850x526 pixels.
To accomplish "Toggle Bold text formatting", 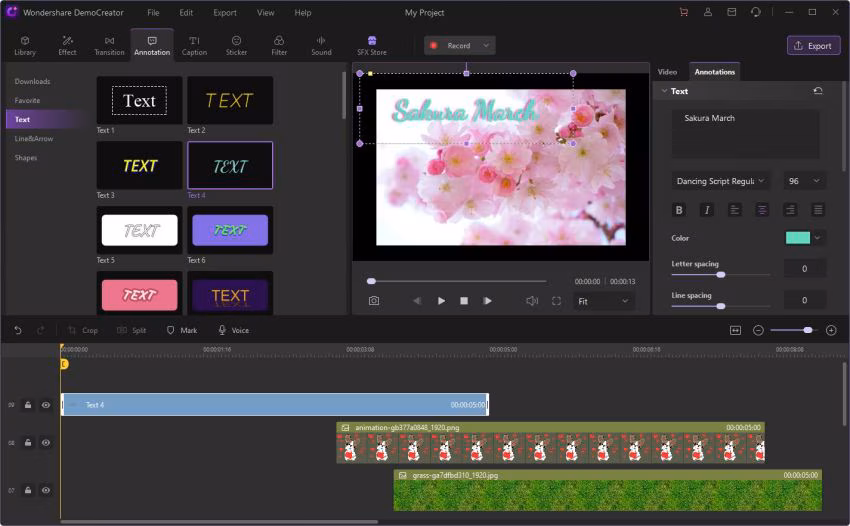I will pyautogui.click(x=679, y=210).
